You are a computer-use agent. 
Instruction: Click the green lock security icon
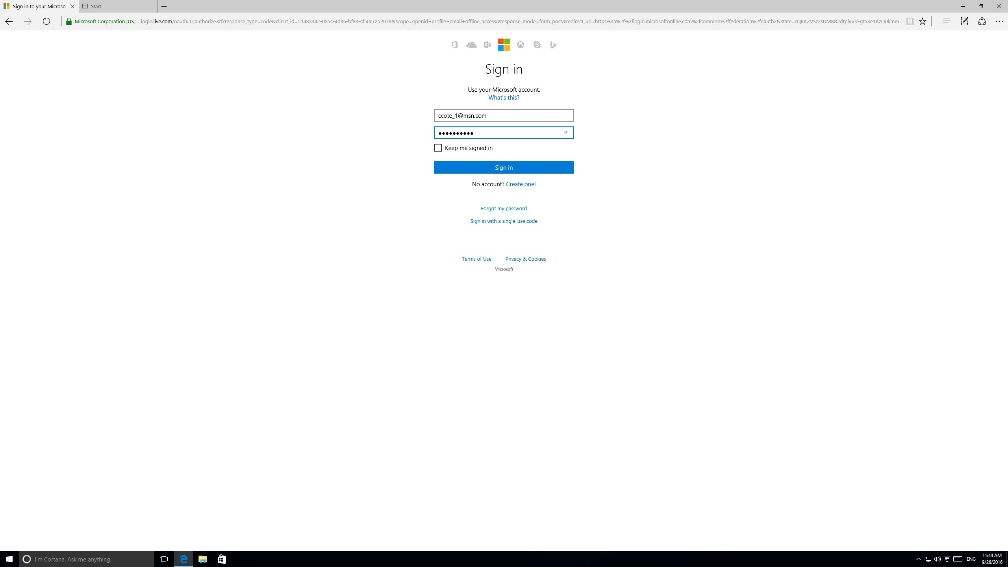[69, 21]
